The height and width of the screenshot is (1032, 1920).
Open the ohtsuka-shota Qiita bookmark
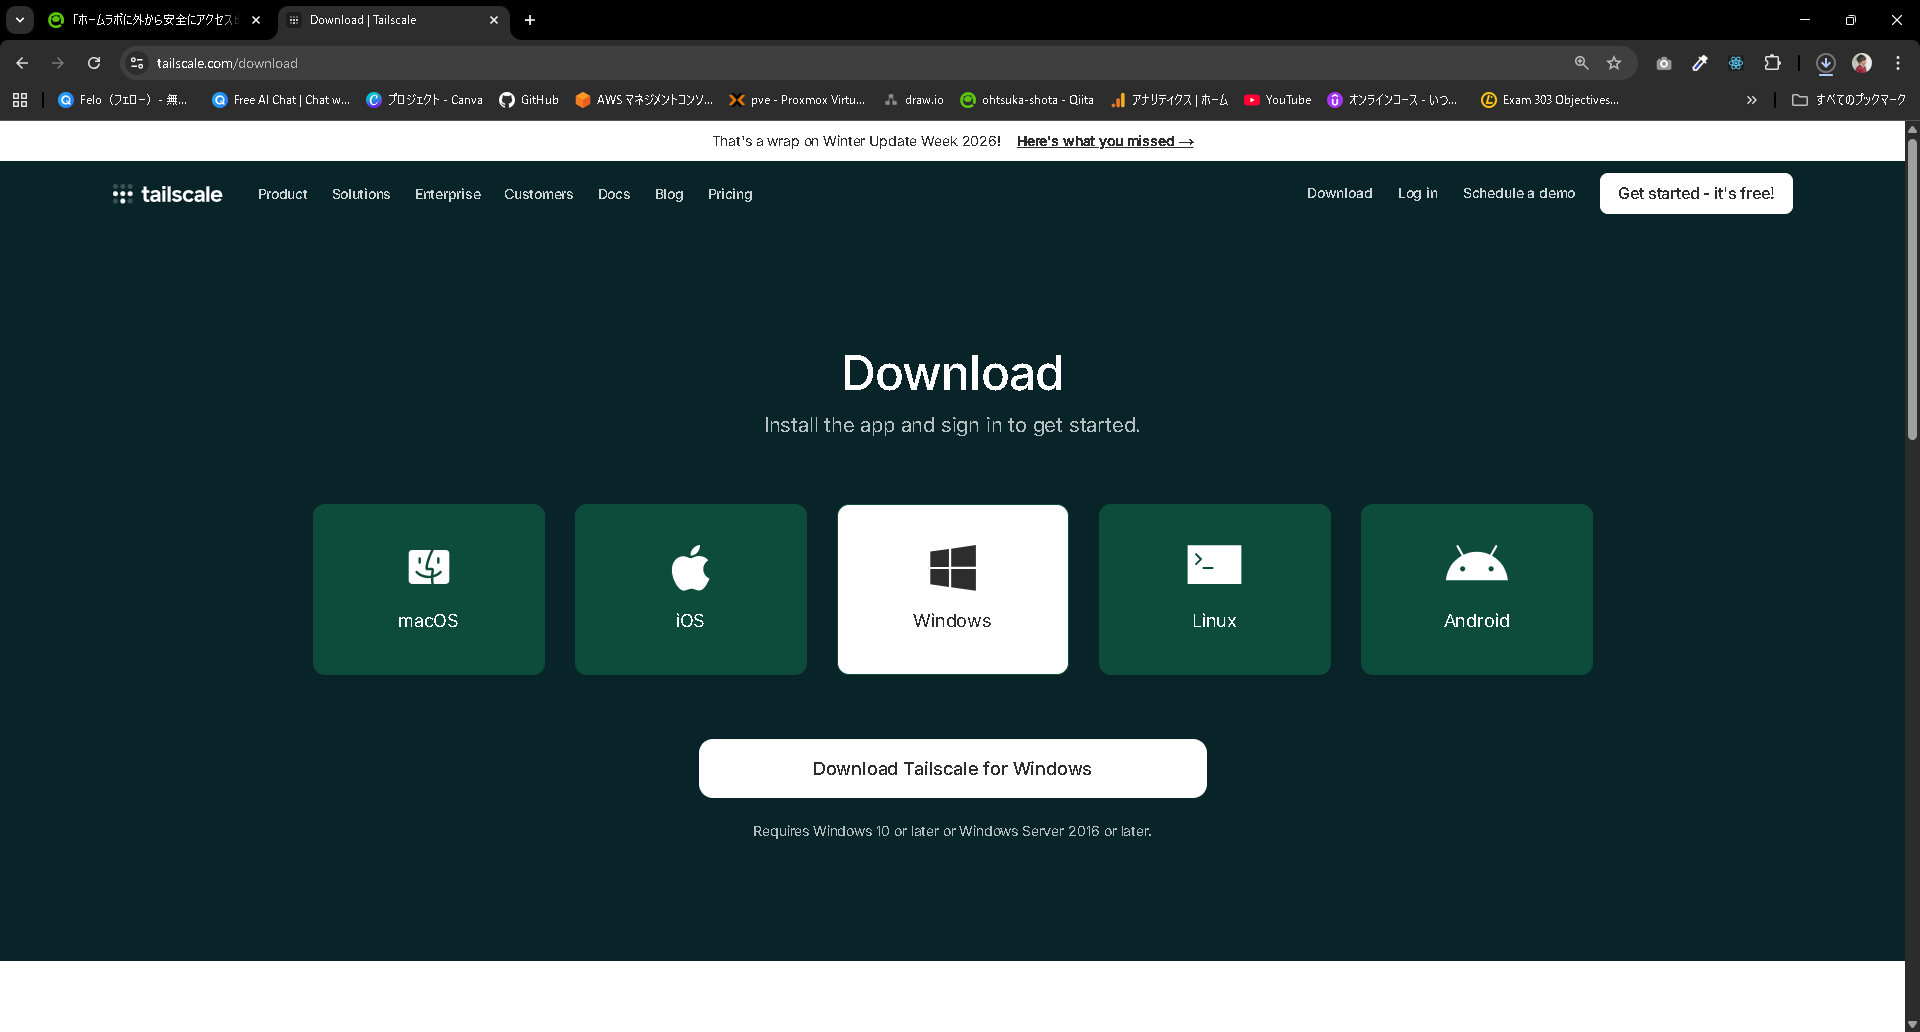[1027, 100]
